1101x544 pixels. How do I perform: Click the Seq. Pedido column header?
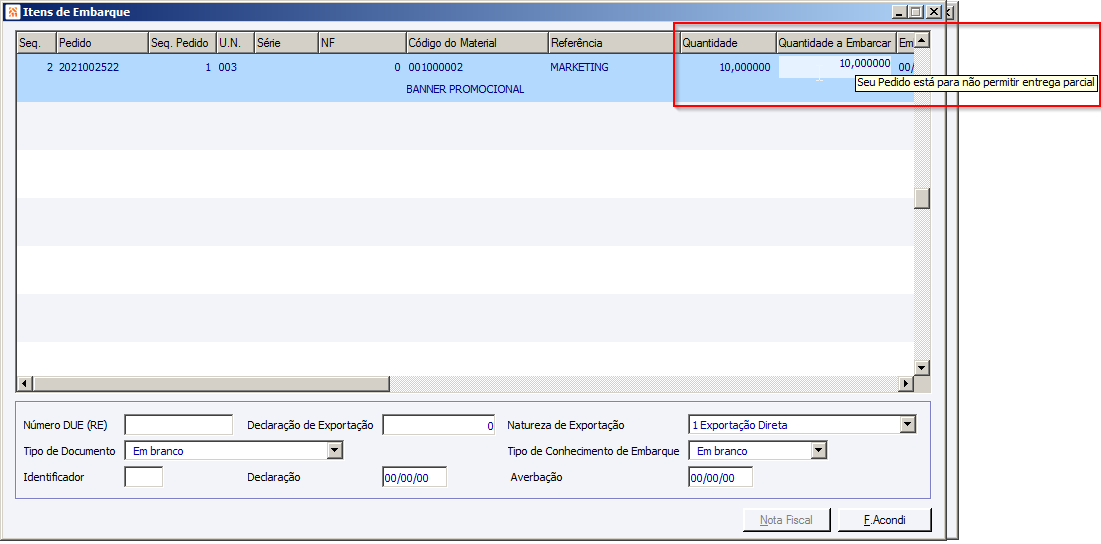pyautogui.click(x=183, y=43)
